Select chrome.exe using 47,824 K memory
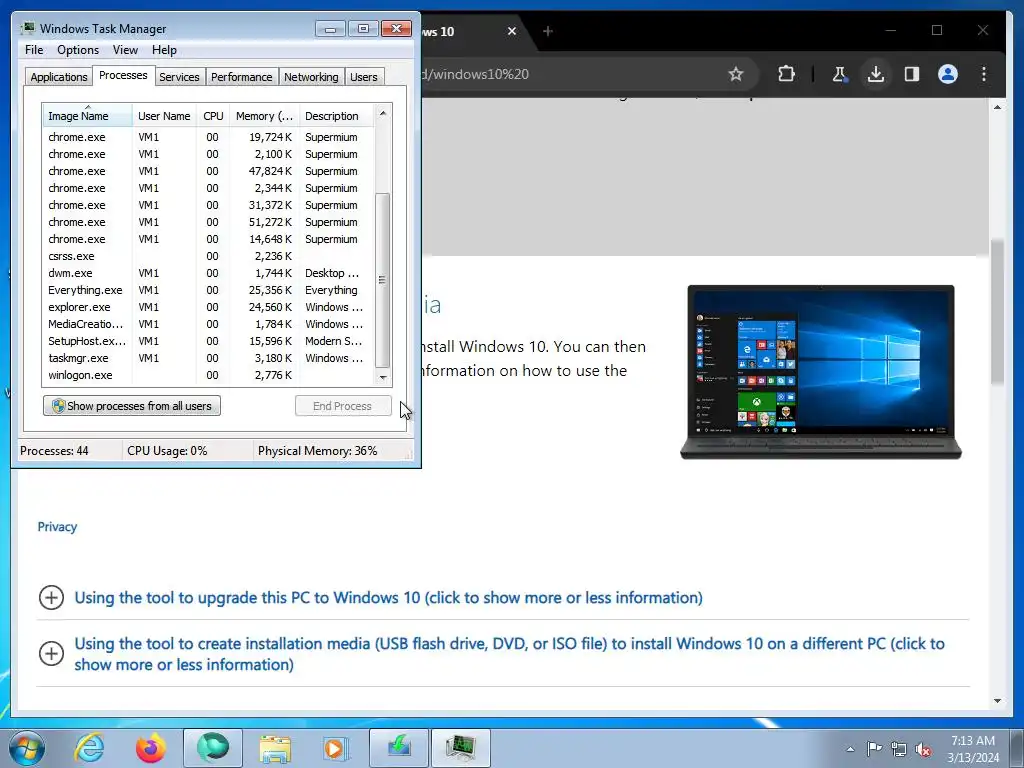Screen dimensions: 1024x768 [208, 171]
